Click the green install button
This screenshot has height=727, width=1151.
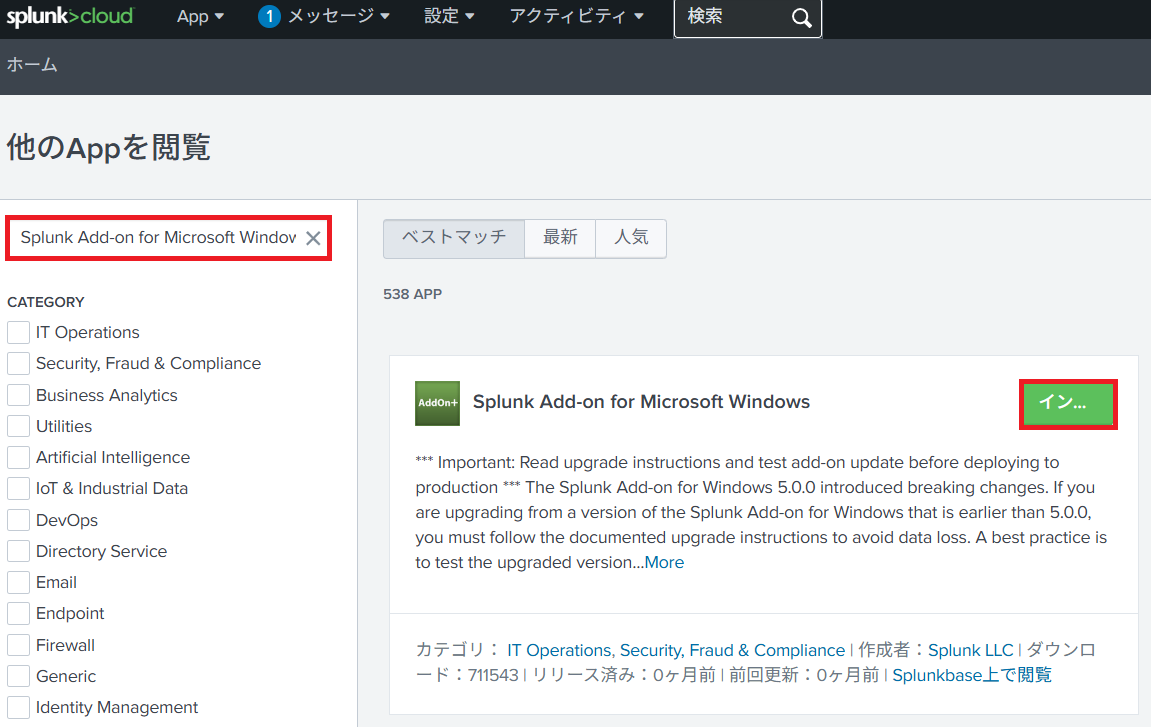[x=1067, y=404]
